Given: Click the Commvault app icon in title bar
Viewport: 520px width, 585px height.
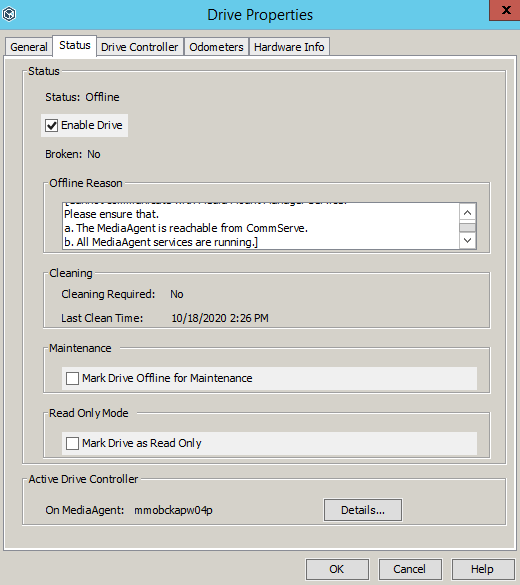Looking at the screenshot, I should pyautogui.click(x=9, y=14).
